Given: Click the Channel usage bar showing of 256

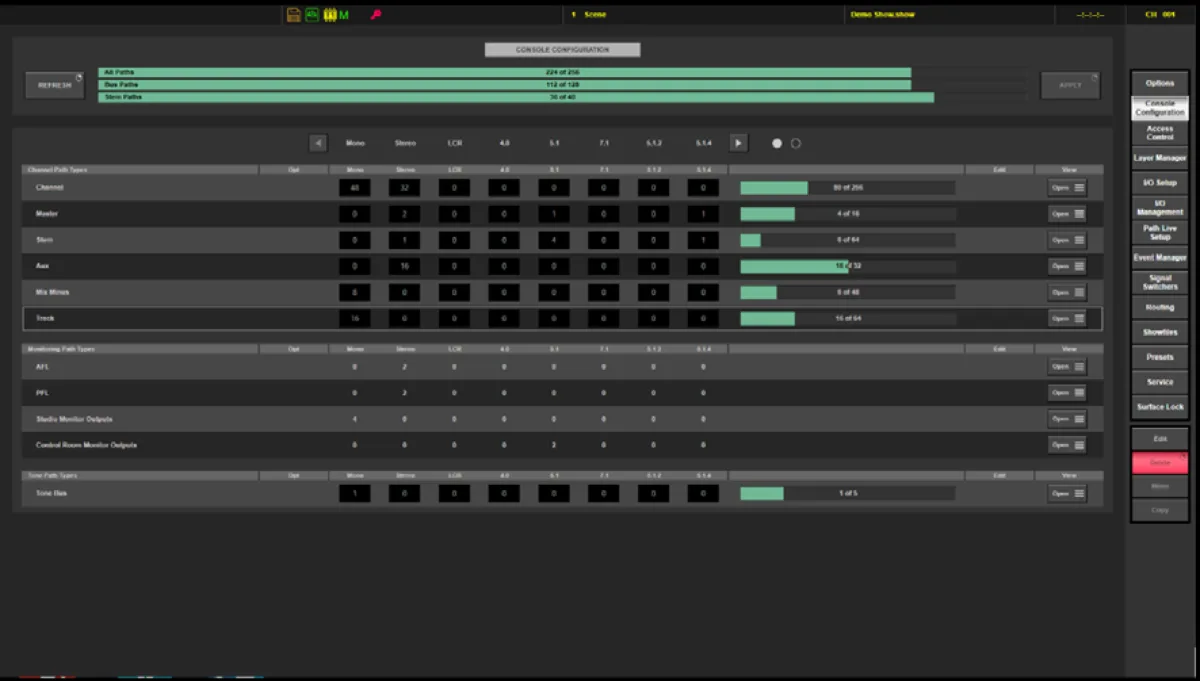Looking at the screenshot, I should coord(847,188).
